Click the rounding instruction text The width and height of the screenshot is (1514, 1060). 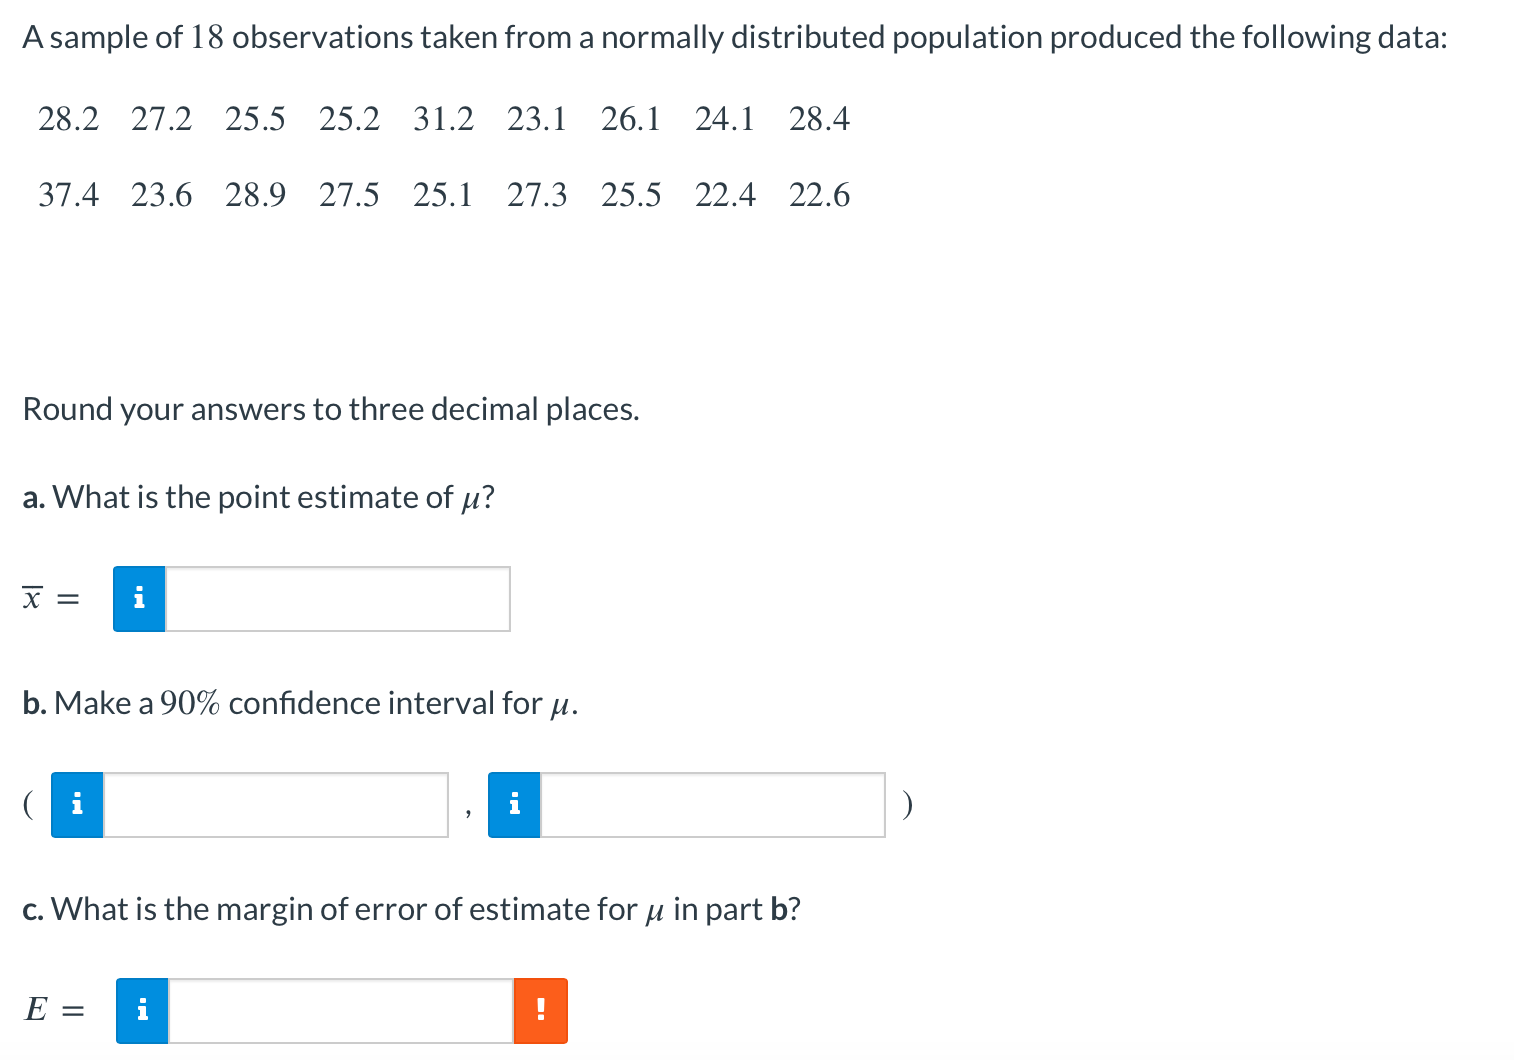[331, 408]
